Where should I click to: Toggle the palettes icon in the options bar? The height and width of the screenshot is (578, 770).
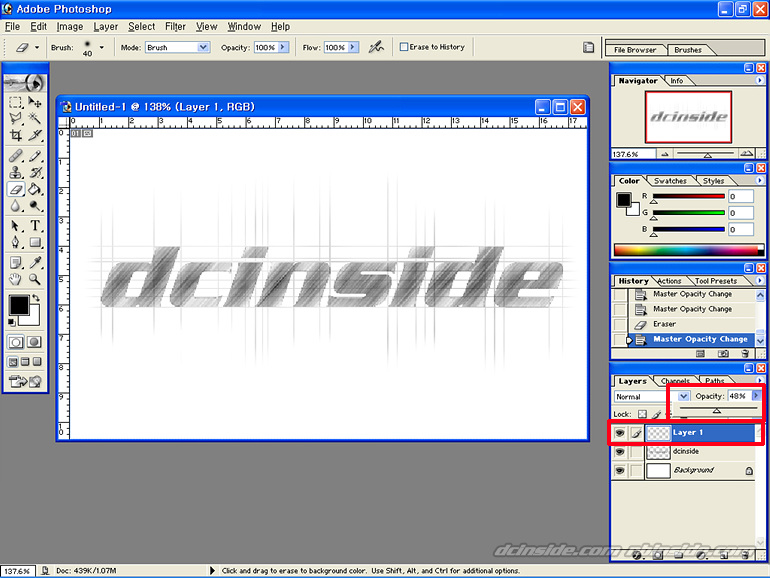point(588,47)
